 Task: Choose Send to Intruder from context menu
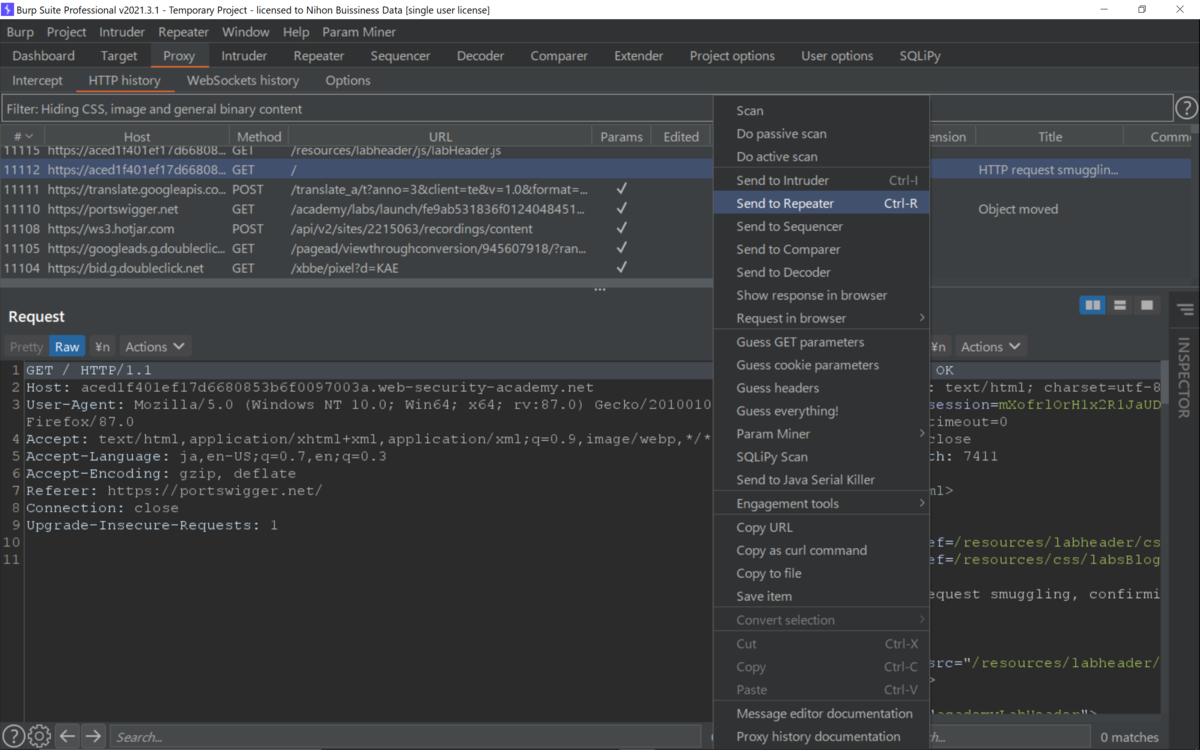(822, 180)
